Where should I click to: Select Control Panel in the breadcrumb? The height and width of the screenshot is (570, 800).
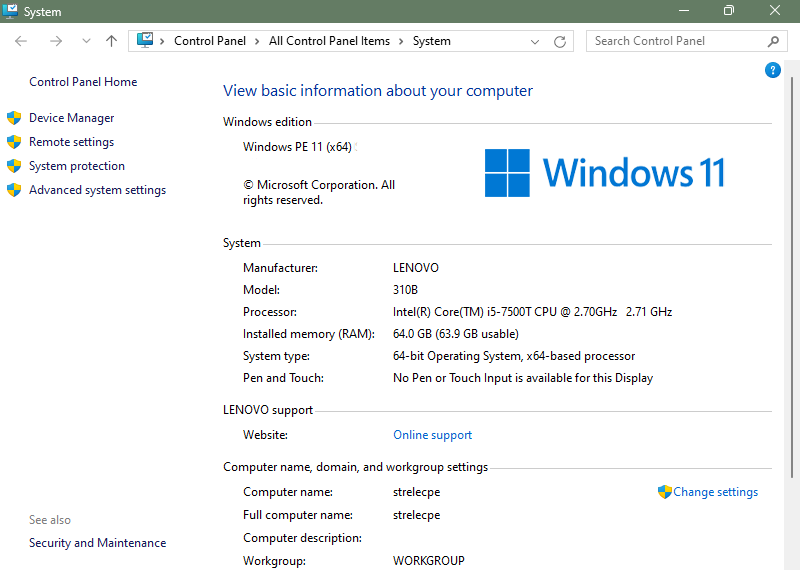[x=210, y=41]
